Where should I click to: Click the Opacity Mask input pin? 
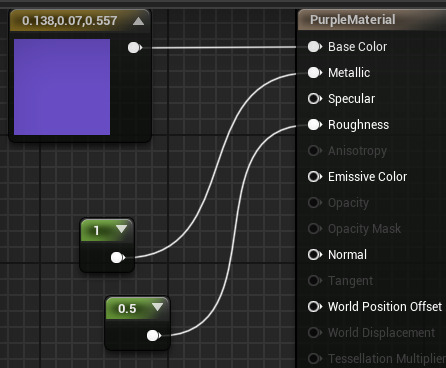pos(315,229)
